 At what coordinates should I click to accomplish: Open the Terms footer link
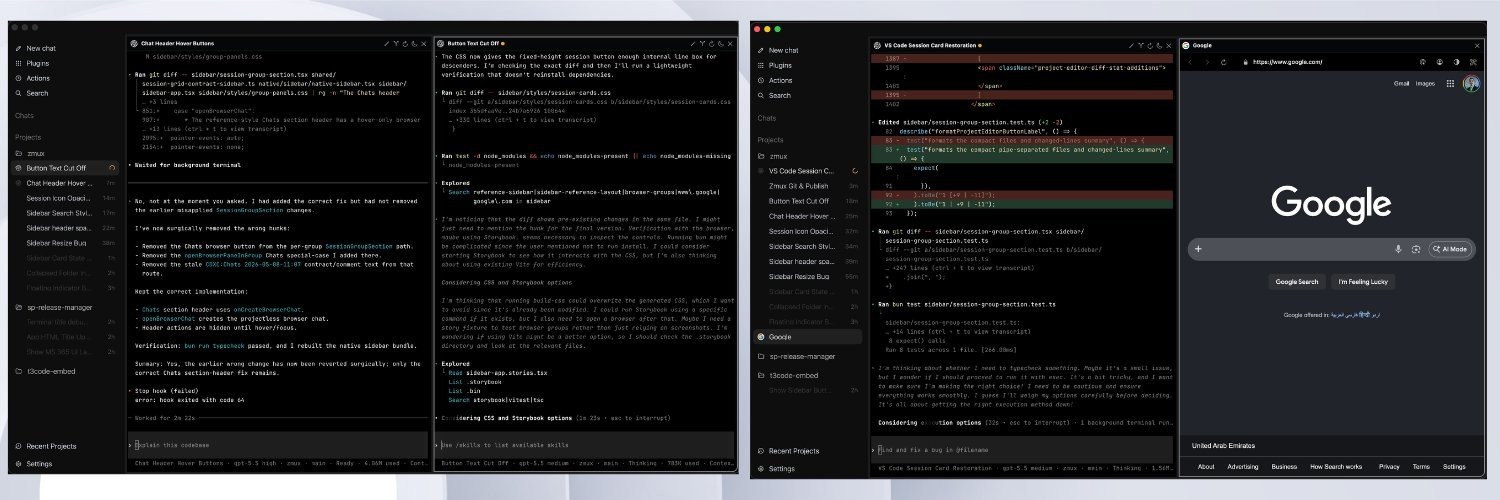pyautogui.click(x=1421, y=466)
